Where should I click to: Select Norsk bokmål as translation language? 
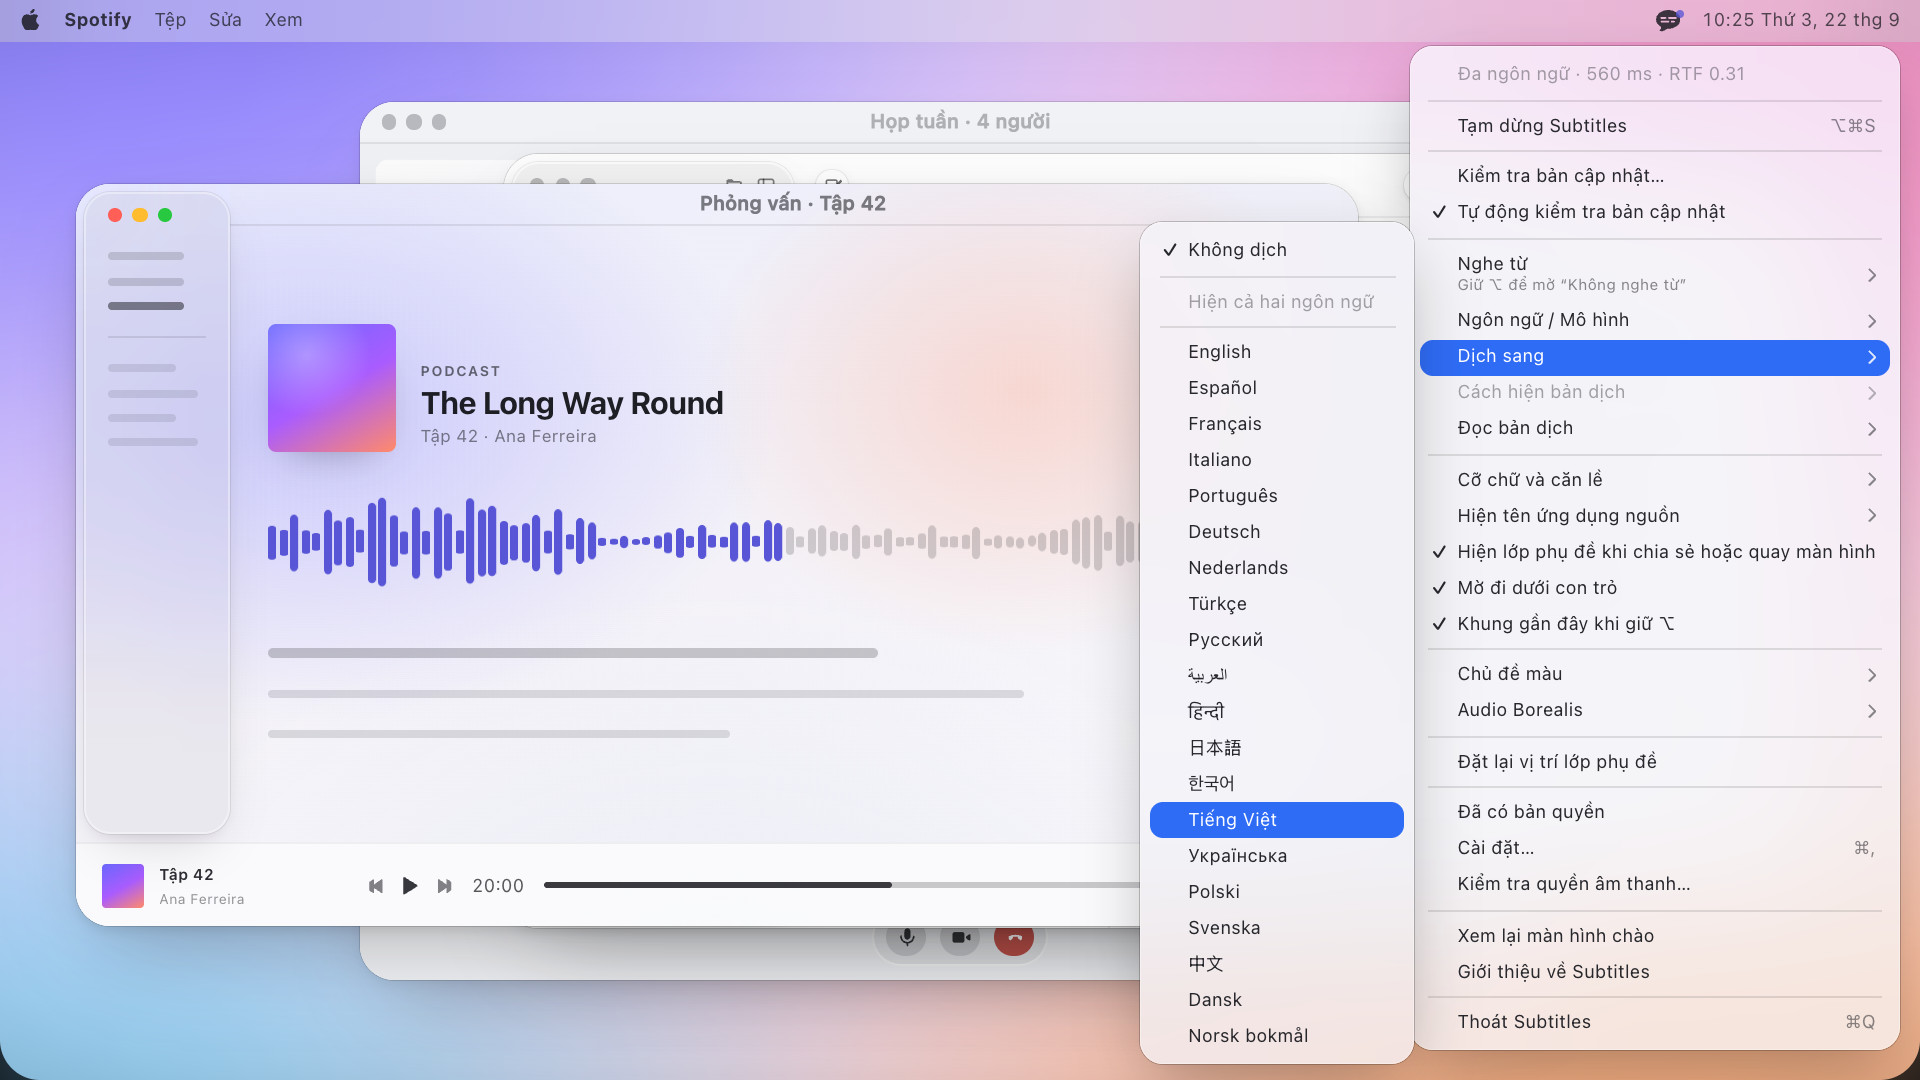point(1277,1036)
